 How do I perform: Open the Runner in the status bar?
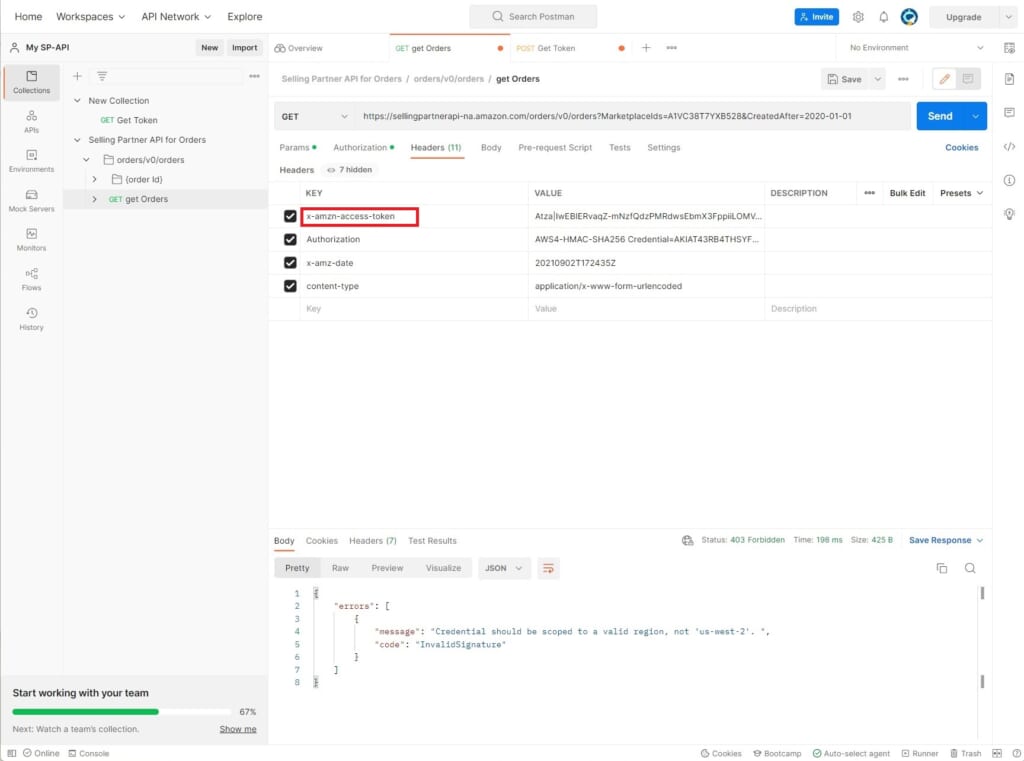920,753
